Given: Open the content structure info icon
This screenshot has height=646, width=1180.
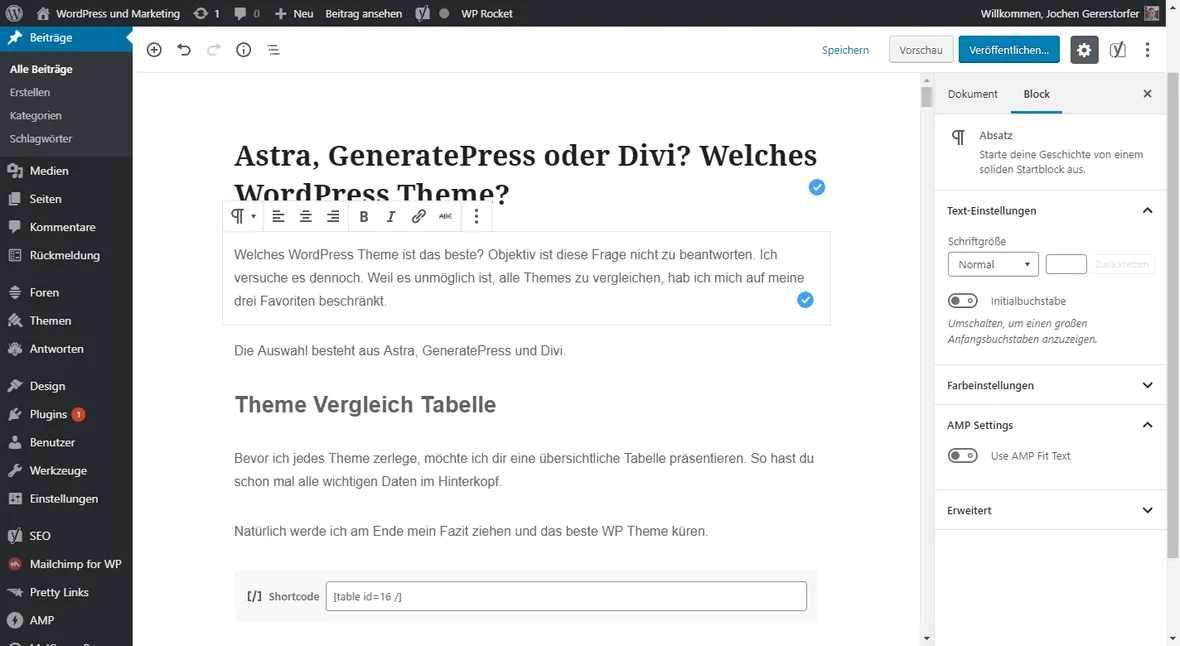Looking at the screenshot, I should (x=243, y=50).
